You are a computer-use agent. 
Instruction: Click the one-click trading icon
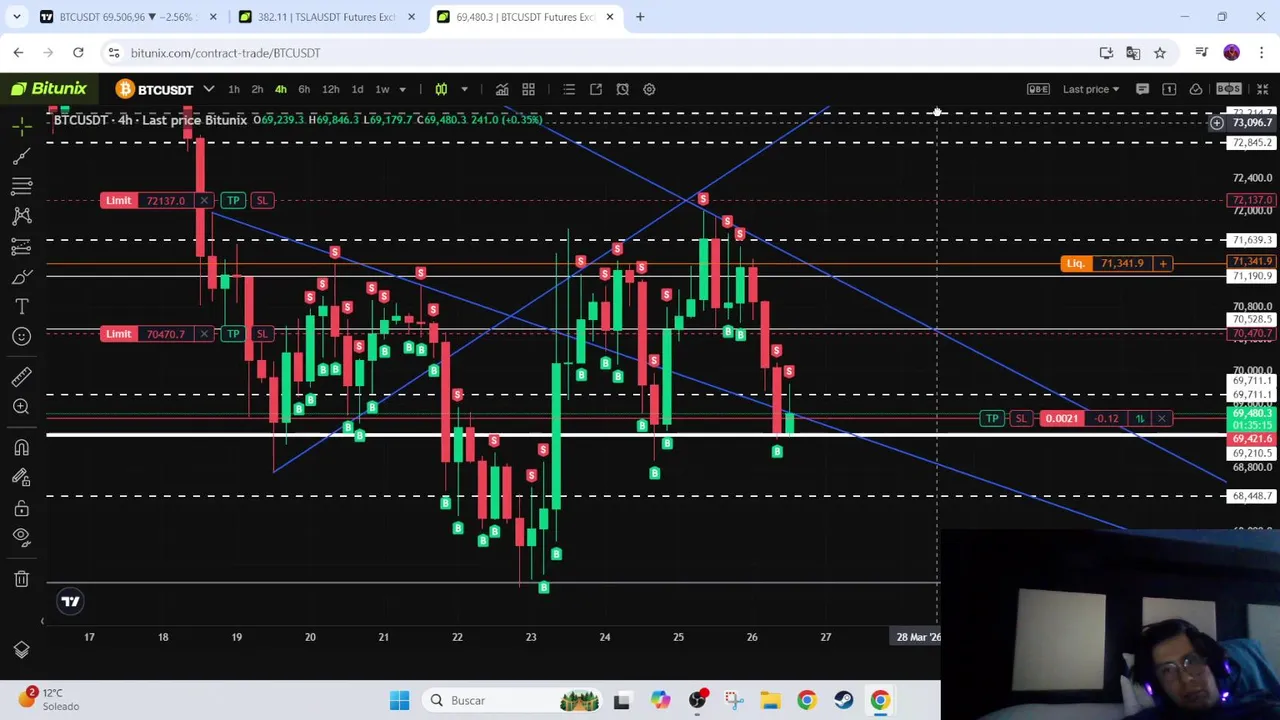pos(1169,89)
